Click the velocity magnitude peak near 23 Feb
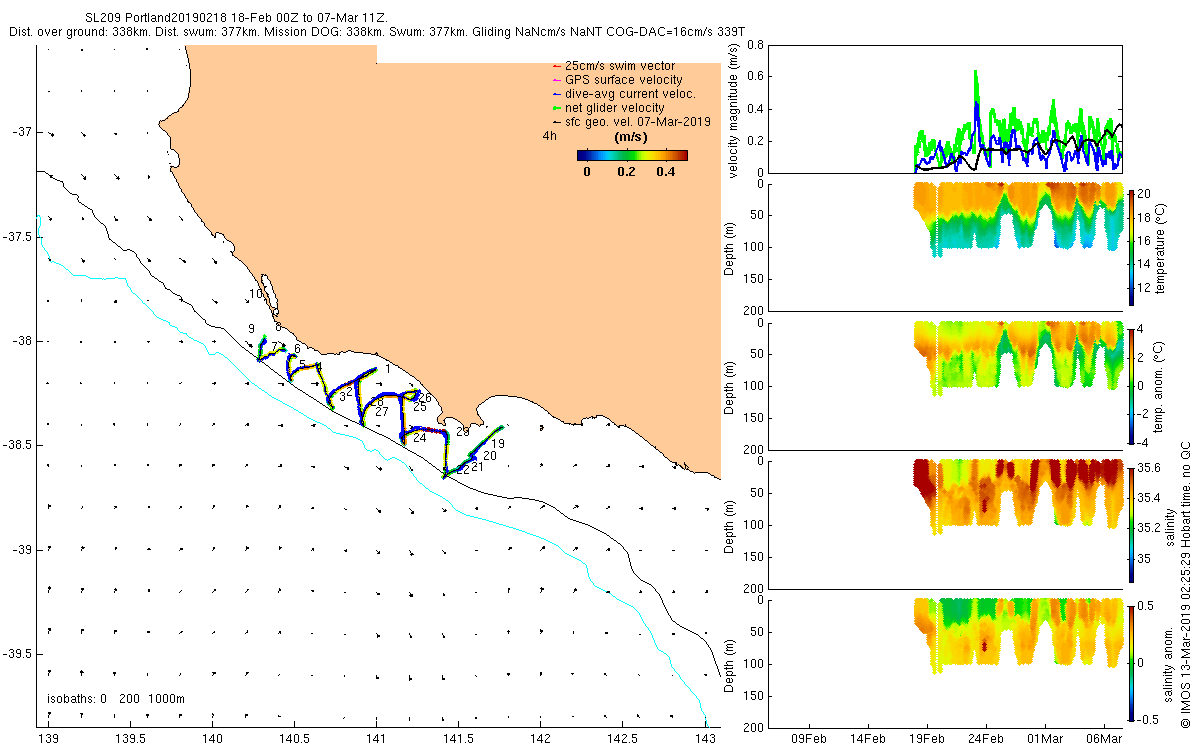The height and width of the screenshot is (750, 1200). (x=976, y=72)
